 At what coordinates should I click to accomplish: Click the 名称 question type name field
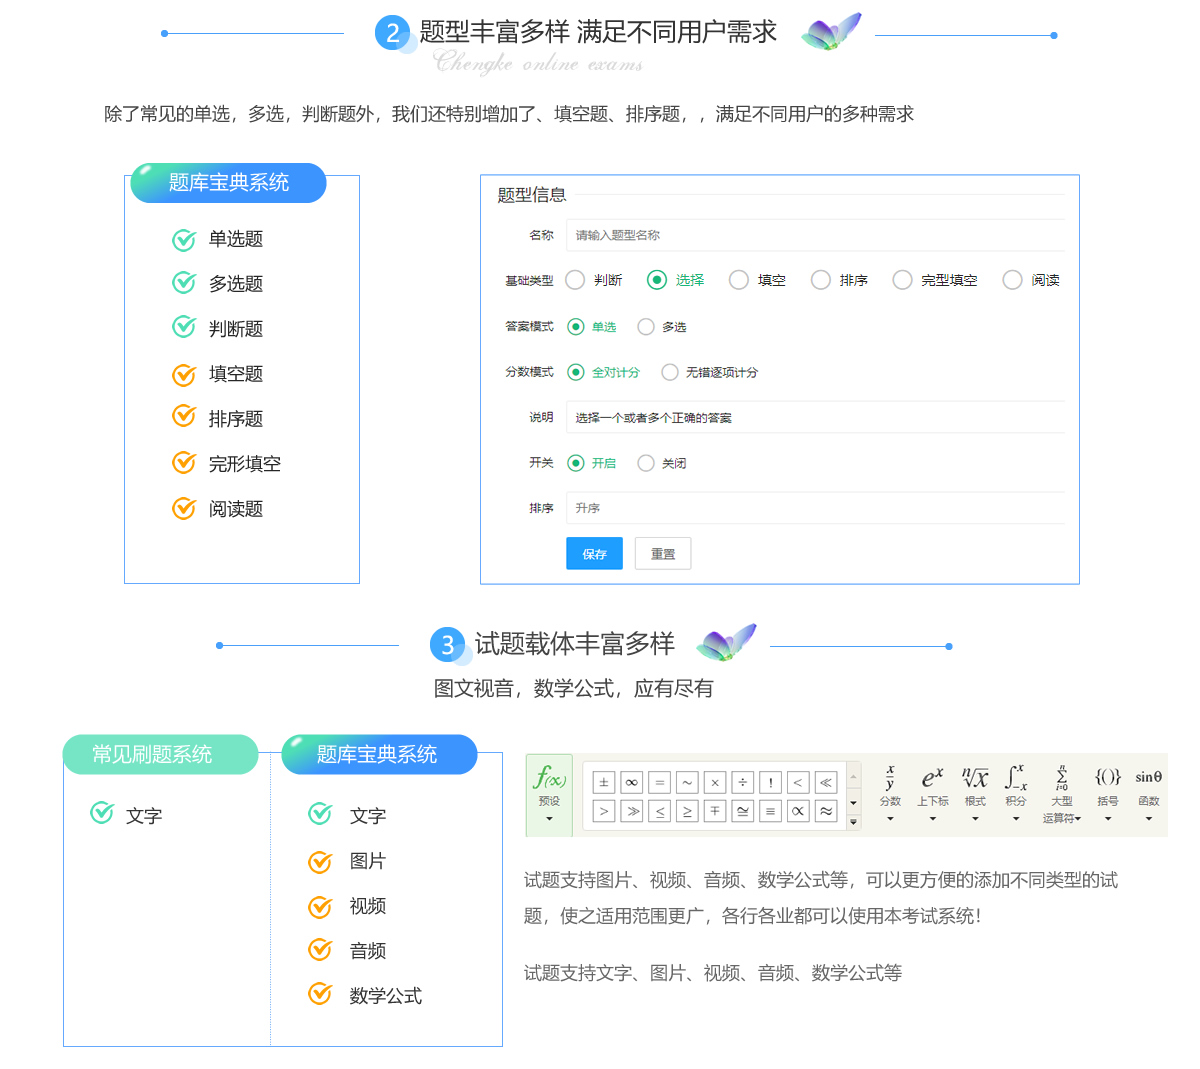pos(814,235)
